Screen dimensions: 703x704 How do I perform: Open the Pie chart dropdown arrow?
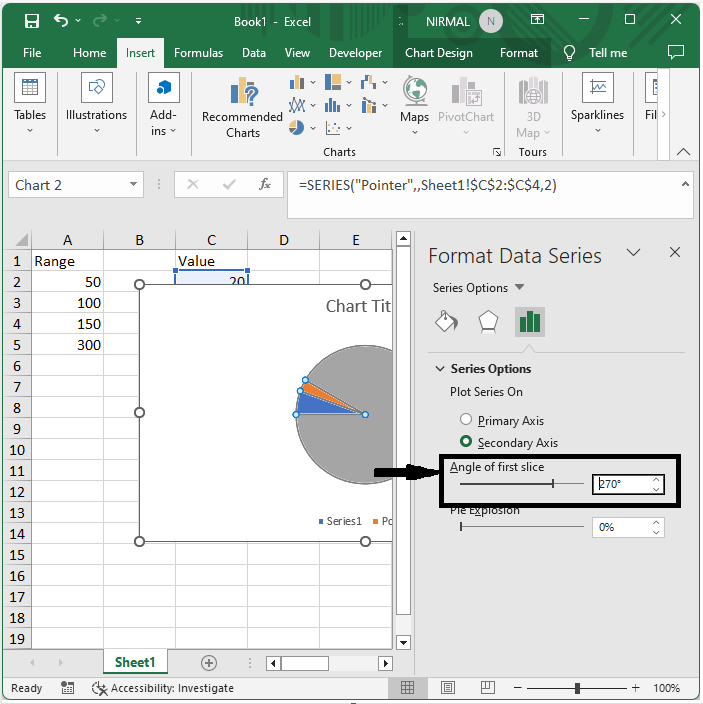313,128
